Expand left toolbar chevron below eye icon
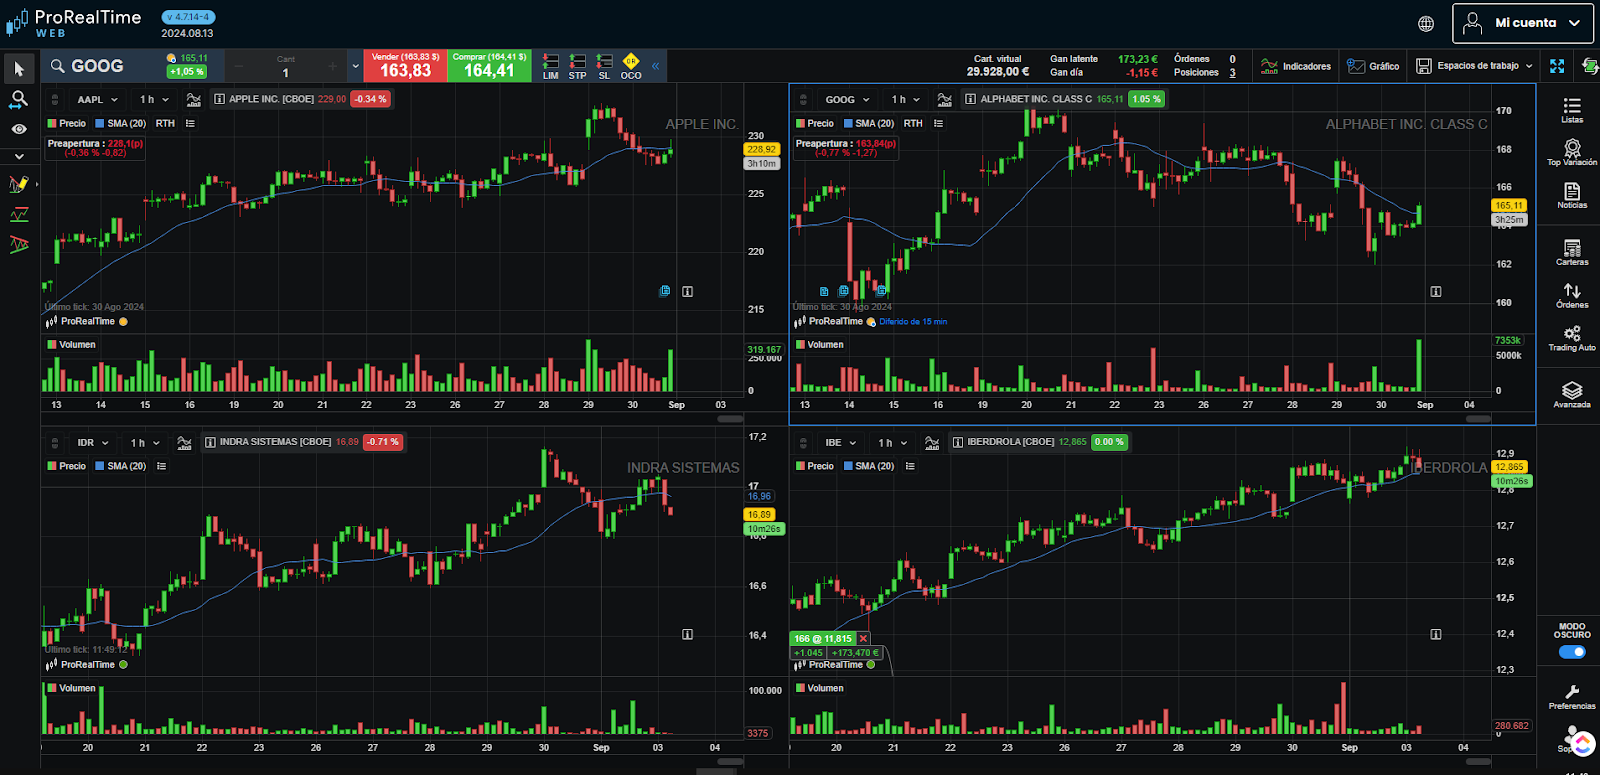The image size is (1600, 775). point(19,156)
